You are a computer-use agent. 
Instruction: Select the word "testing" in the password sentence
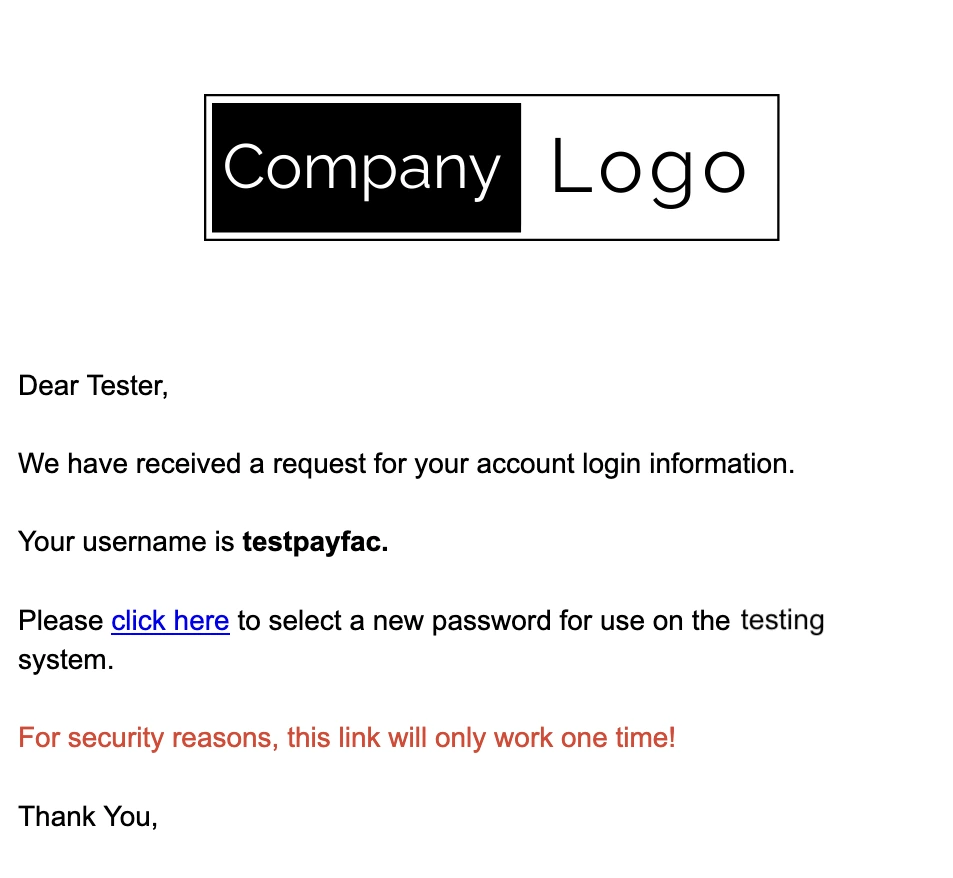click(782, 621)
